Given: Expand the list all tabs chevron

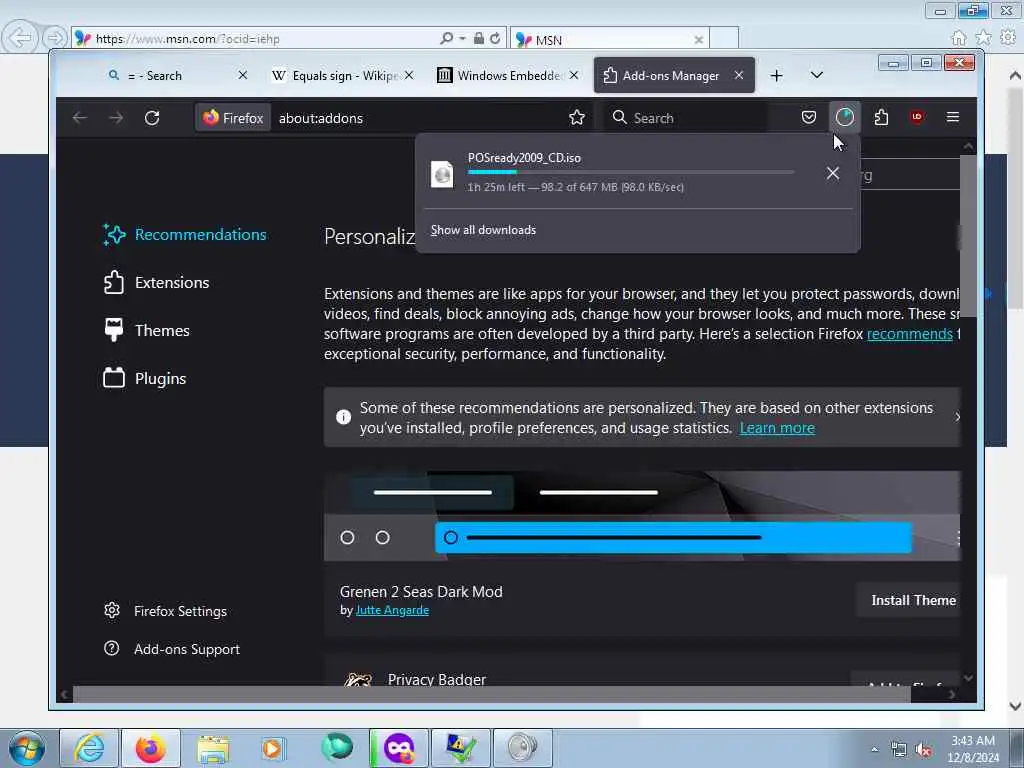Looking at the screenshot, I should coord(816,75).
